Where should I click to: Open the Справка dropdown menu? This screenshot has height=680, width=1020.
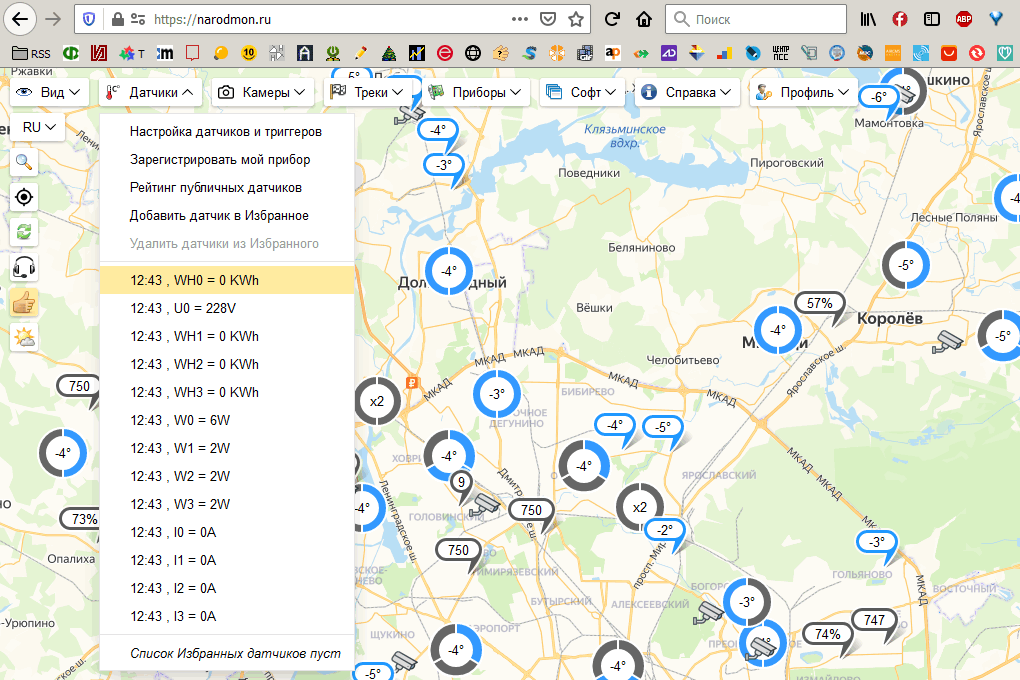(688, 92)
